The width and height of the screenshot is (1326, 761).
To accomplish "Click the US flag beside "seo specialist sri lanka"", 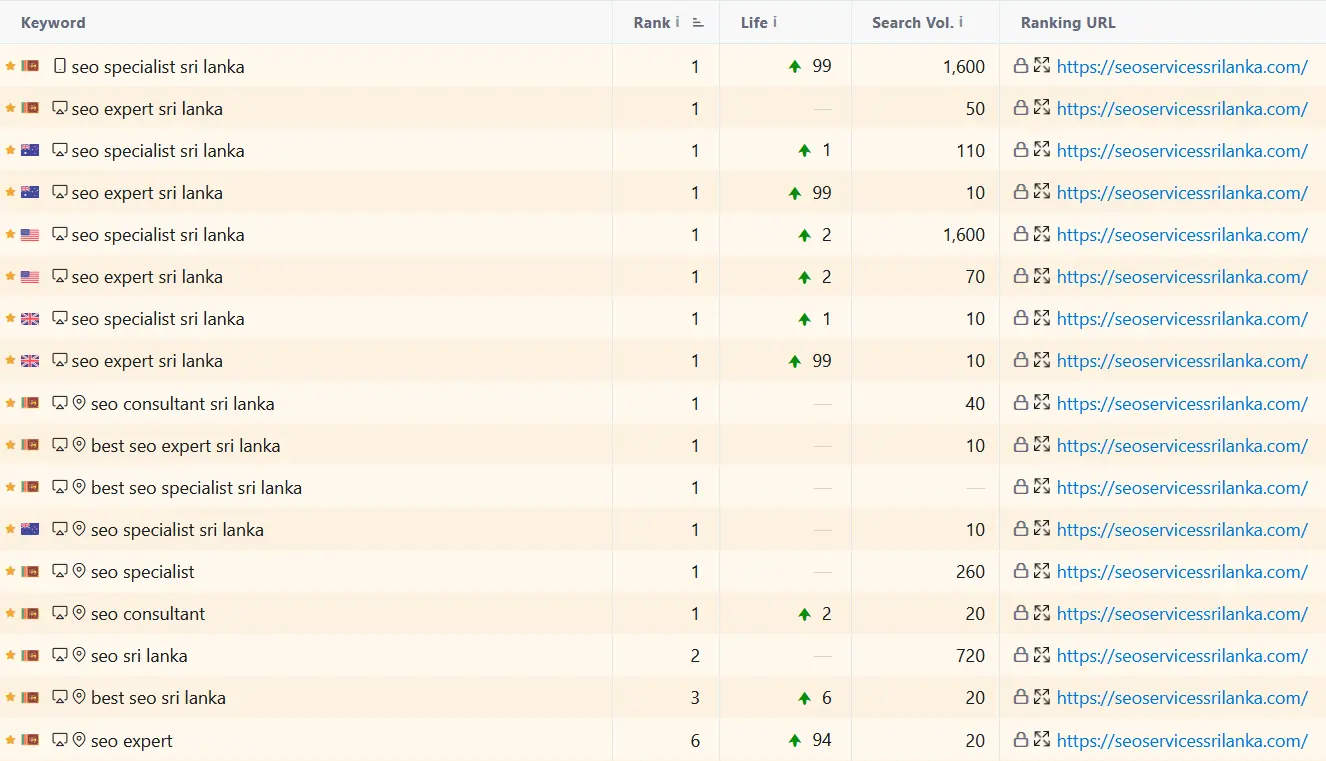I will (x=28, y=234).
